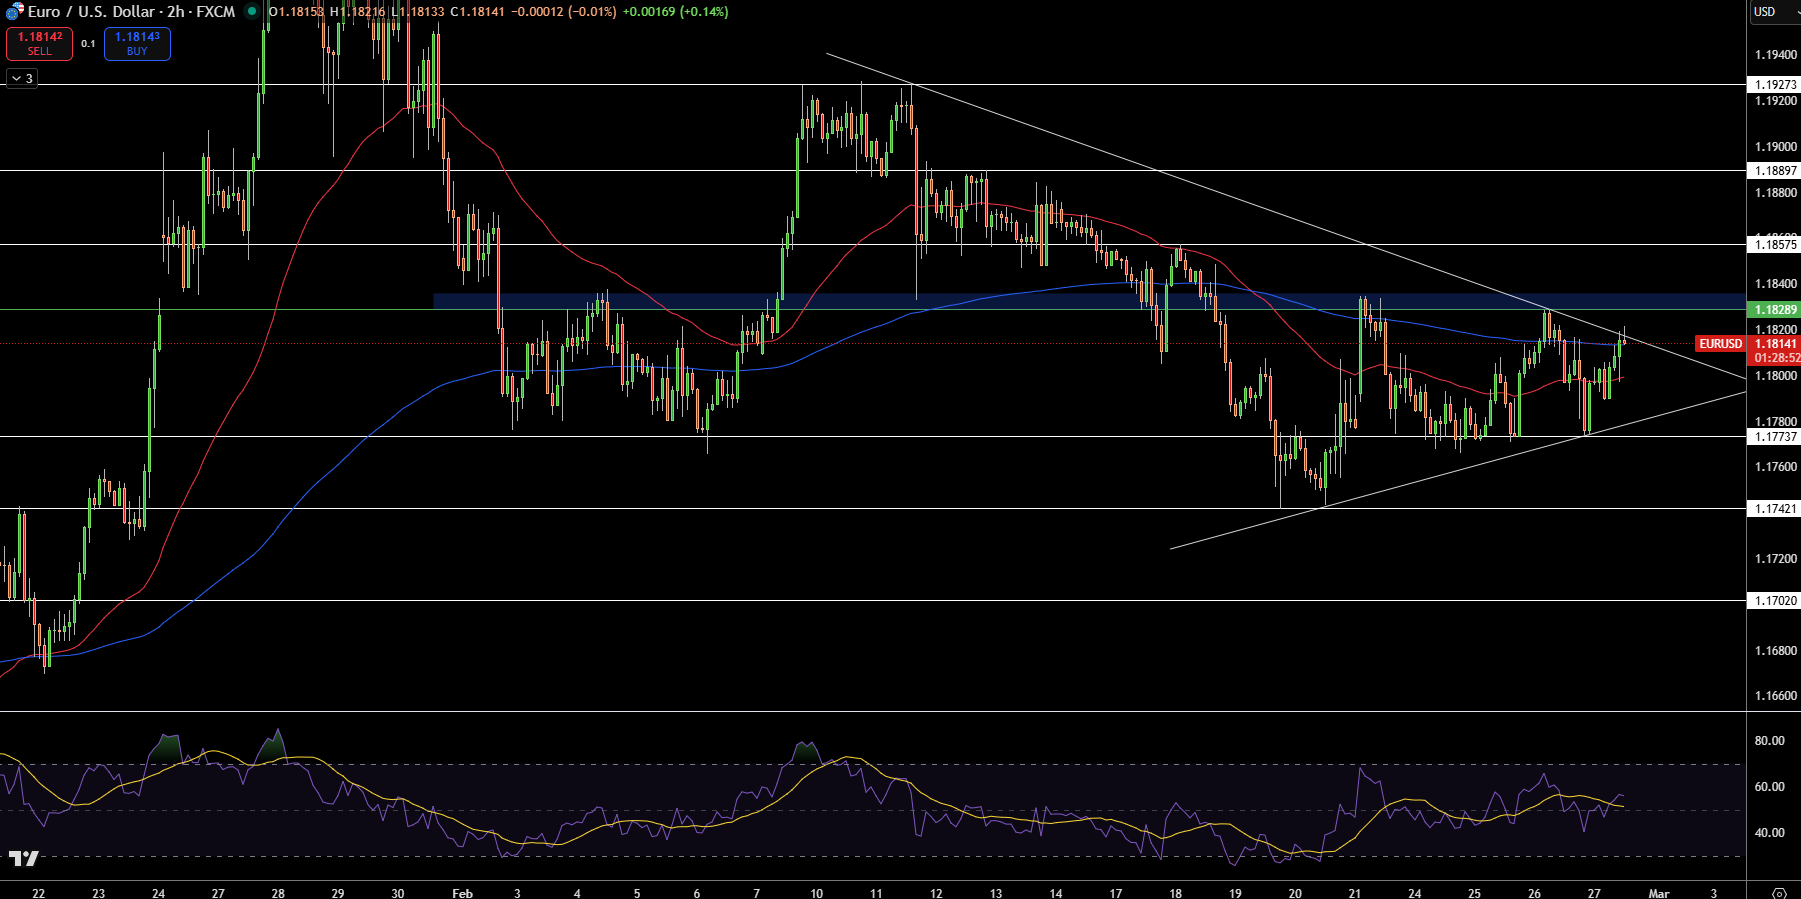This screenshot has width=1801, height=899.
Task: Click the +0.00169 (+0.14%) change value
Action: point(675,12)
